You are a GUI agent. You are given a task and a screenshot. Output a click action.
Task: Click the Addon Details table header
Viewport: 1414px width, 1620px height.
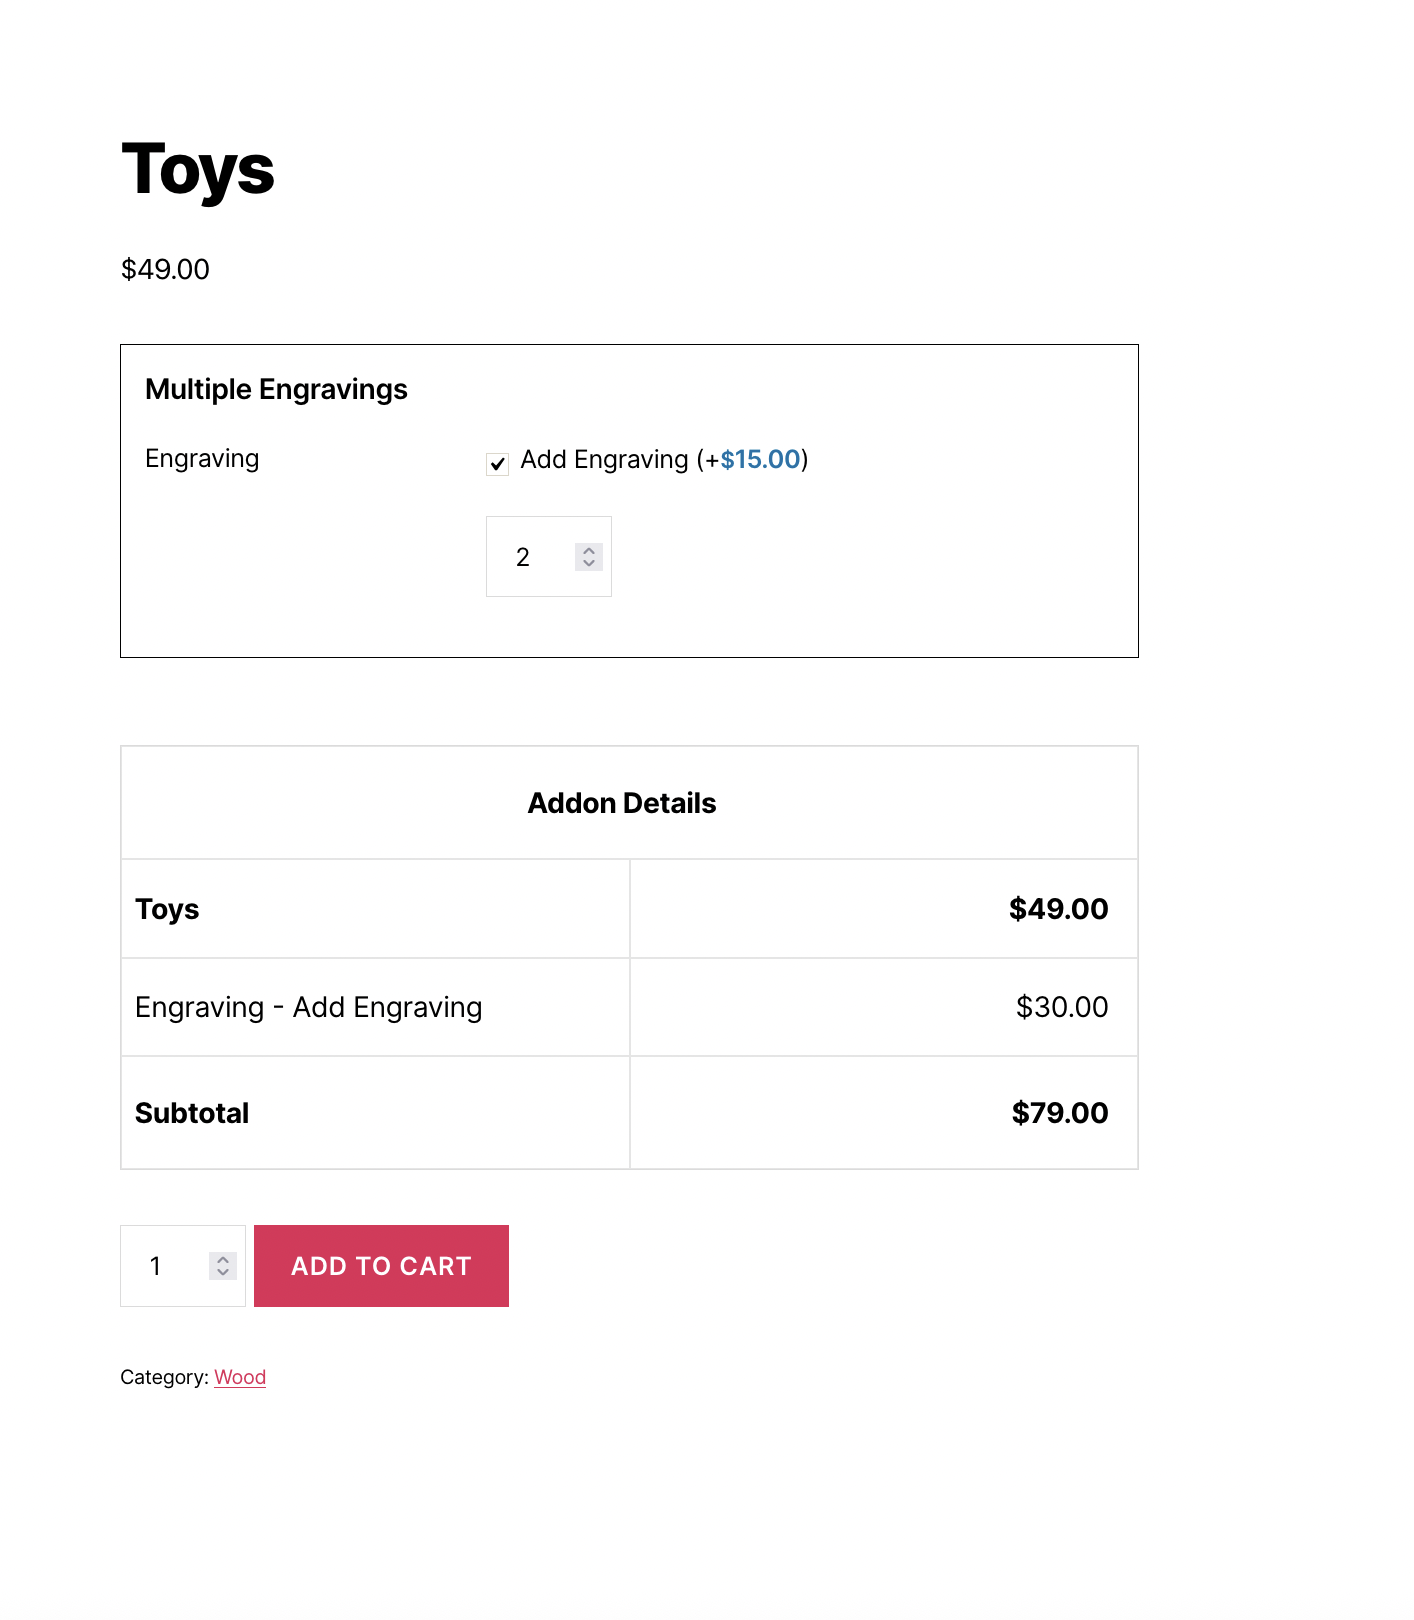coord(622,803)
